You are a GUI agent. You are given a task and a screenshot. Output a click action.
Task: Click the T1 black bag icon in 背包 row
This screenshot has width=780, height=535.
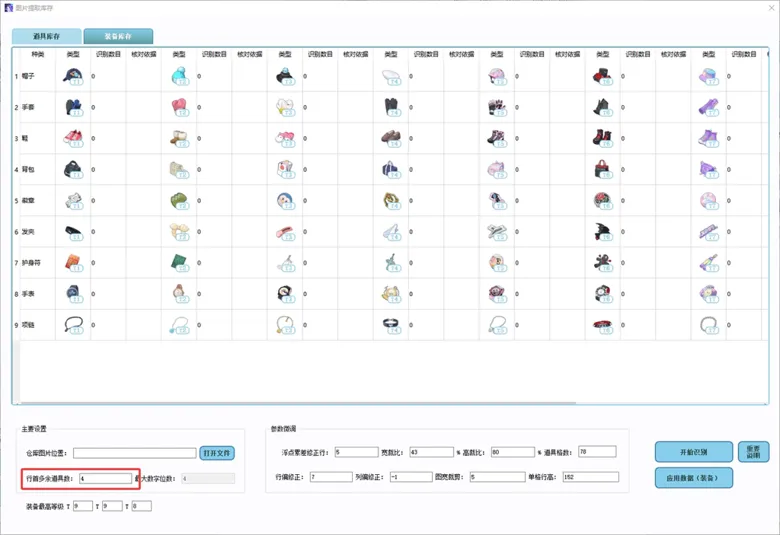click(x=73, y=169)
